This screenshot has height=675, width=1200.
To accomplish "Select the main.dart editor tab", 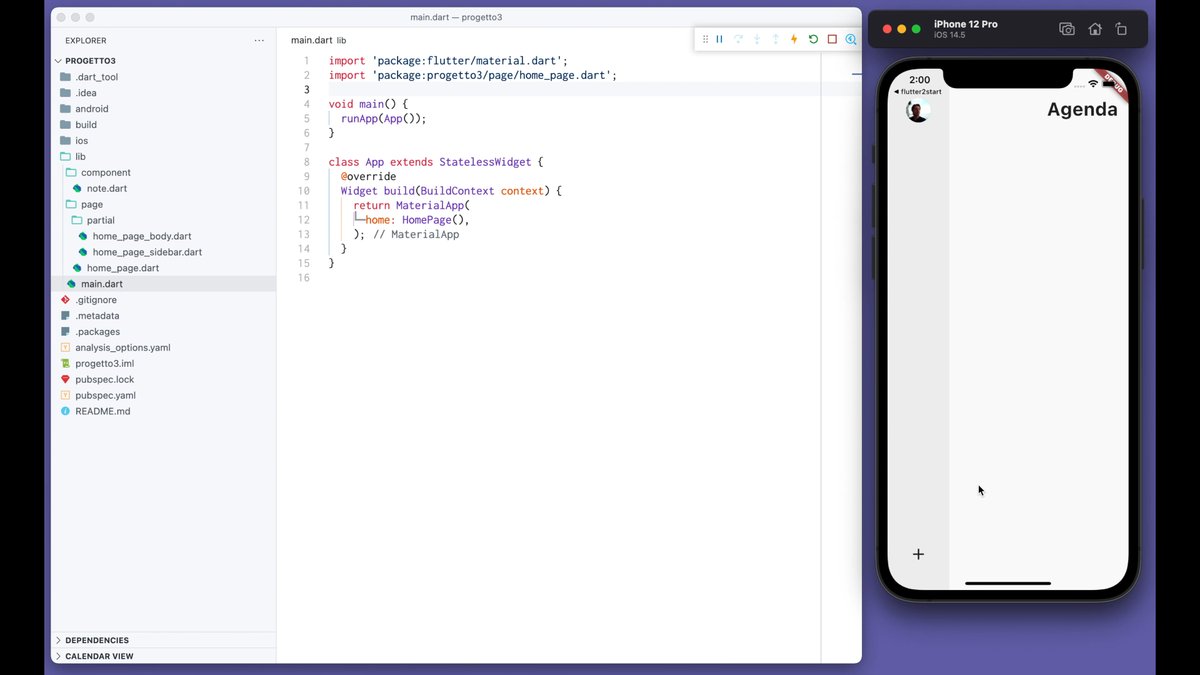I will pyautogui.click(x=311, y=41).
